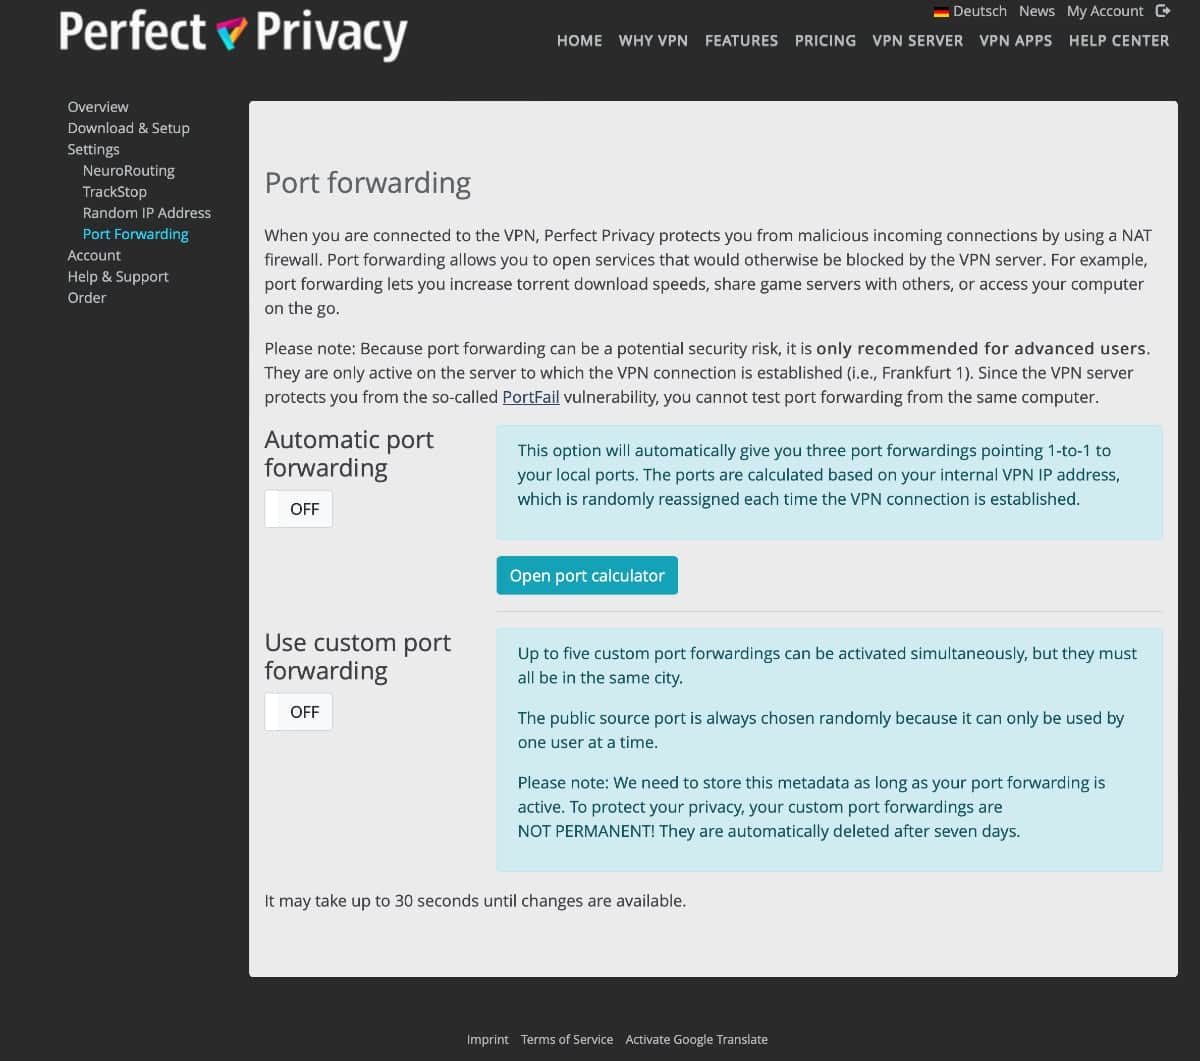The width and height of the screenshot is (1200, 1061).
Task: Activate Google Translate via footer link
Action: click(696, 1039)
